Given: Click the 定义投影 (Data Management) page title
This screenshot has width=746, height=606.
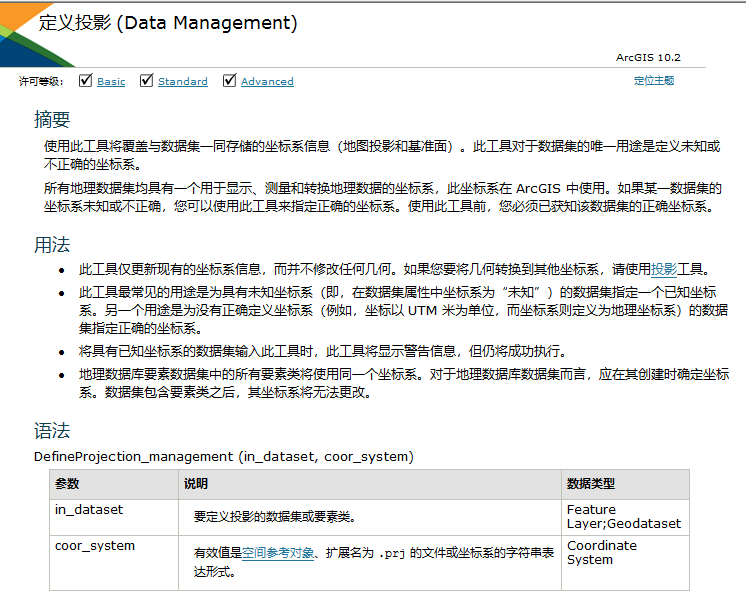Looking at the screenshot, I should point(168,22).
